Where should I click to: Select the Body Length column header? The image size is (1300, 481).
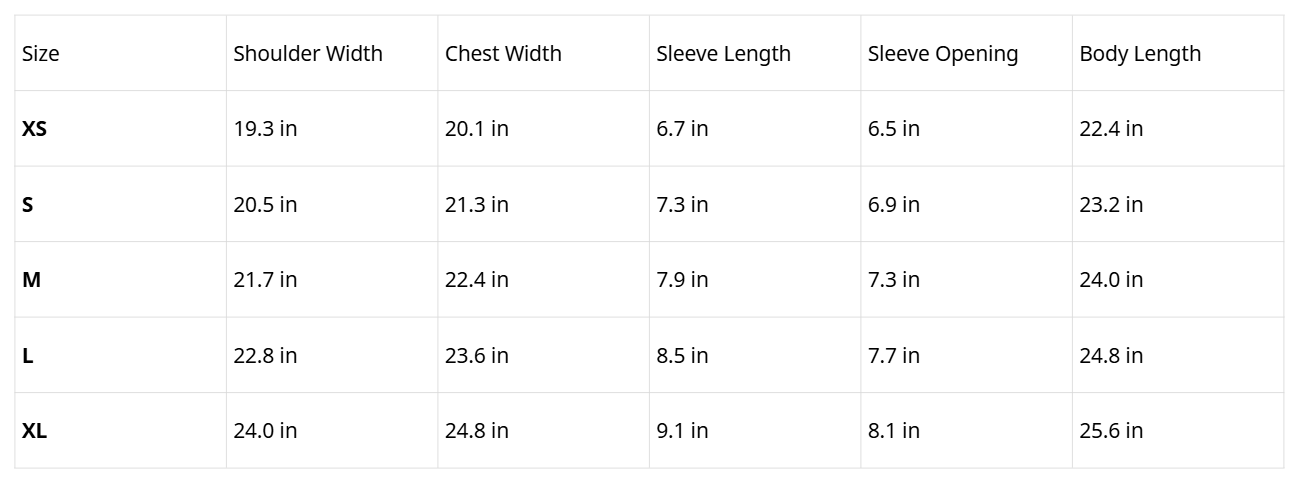click(x=1140, y=54)
